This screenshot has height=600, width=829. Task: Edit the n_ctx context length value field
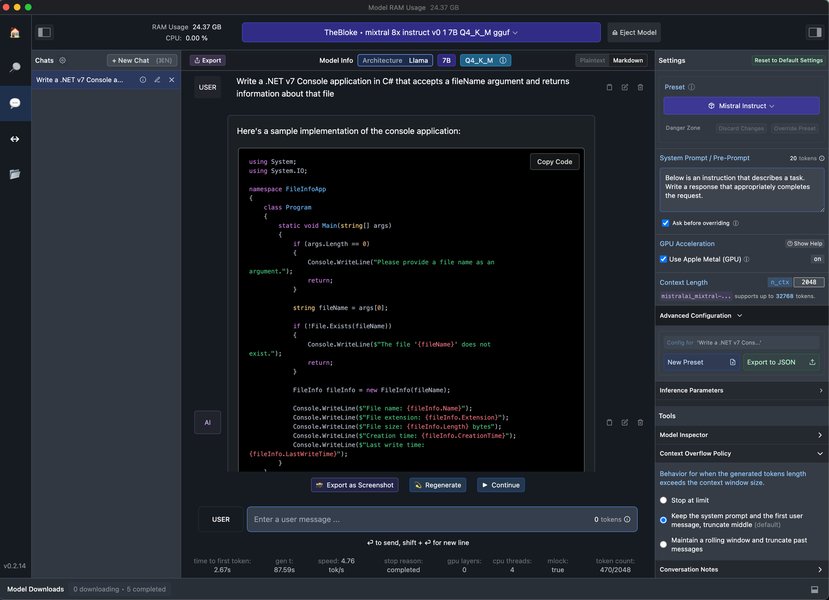click(805, 282)
